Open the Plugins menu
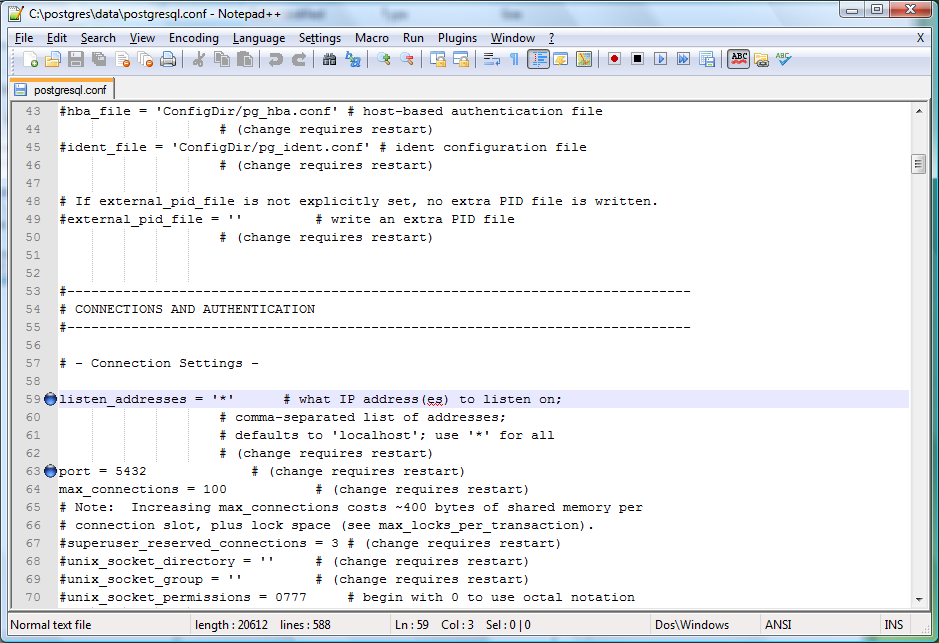 [458, 38]
